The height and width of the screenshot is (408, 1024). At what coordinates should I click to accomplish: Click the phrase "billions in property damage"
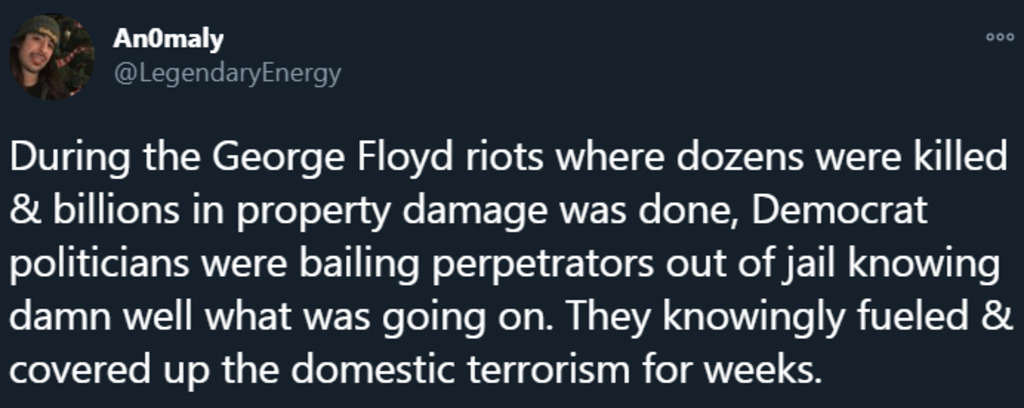pyautogui.click(x=272, y=213)
